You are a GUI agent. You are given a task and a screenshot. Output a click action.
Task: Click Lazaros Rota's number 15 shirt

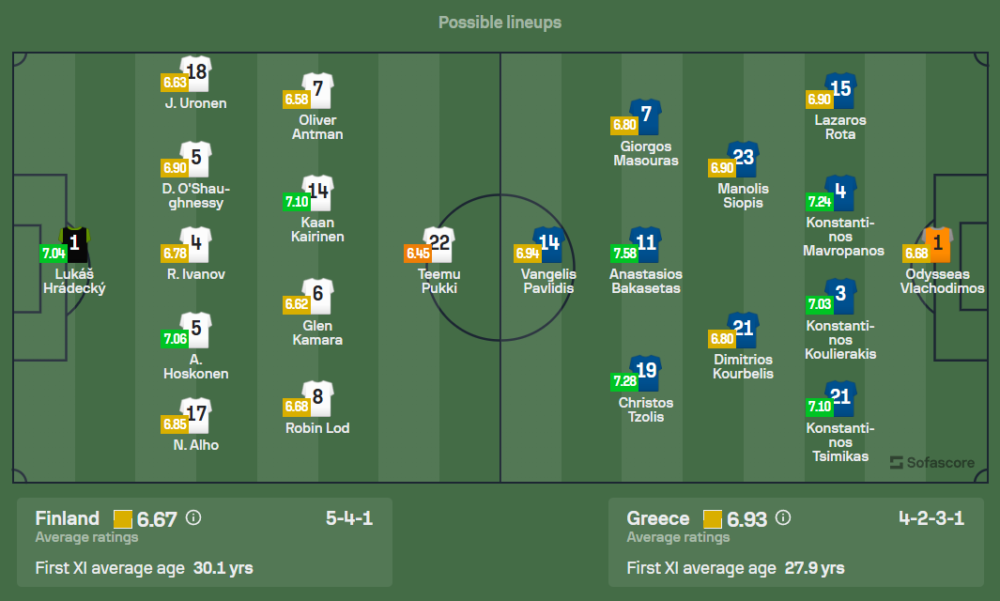(x=840, y=90)
